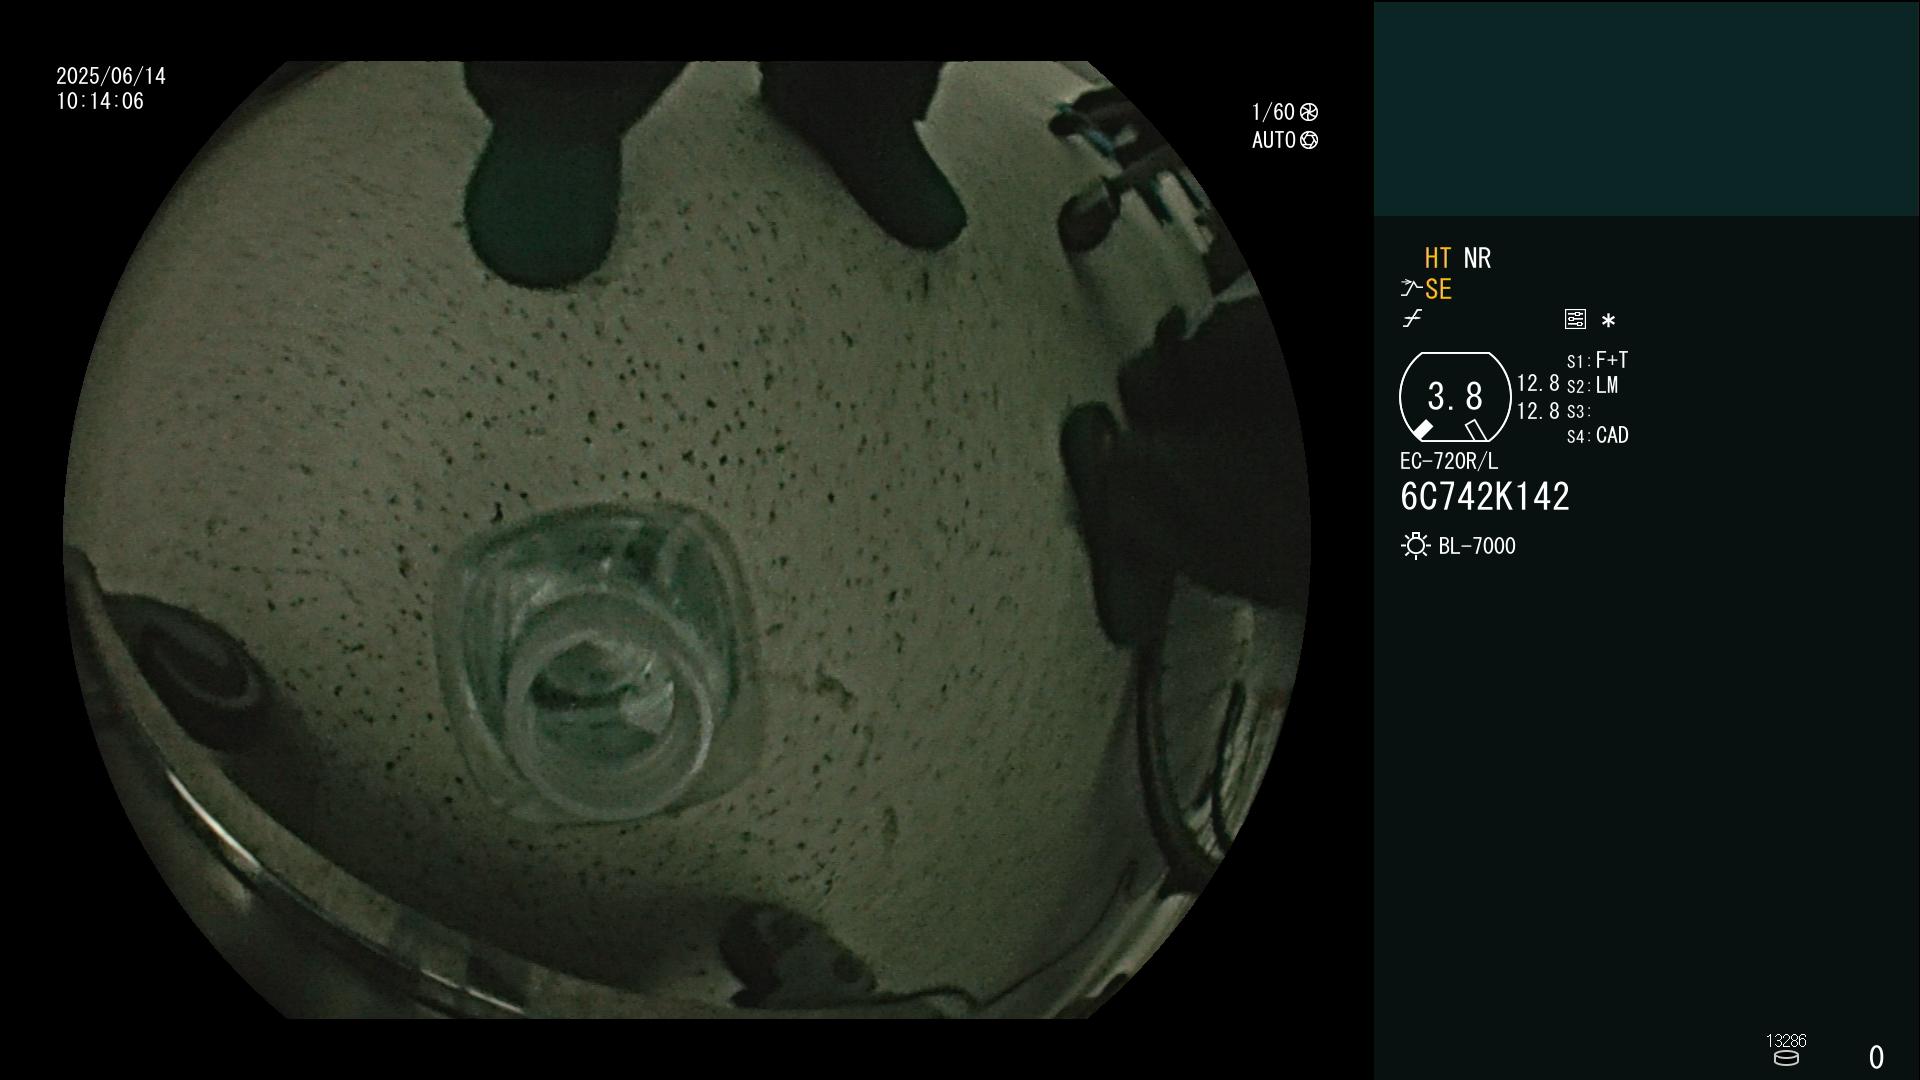Click the S4: CAD switch assignment

click(x=1598, y=436)
